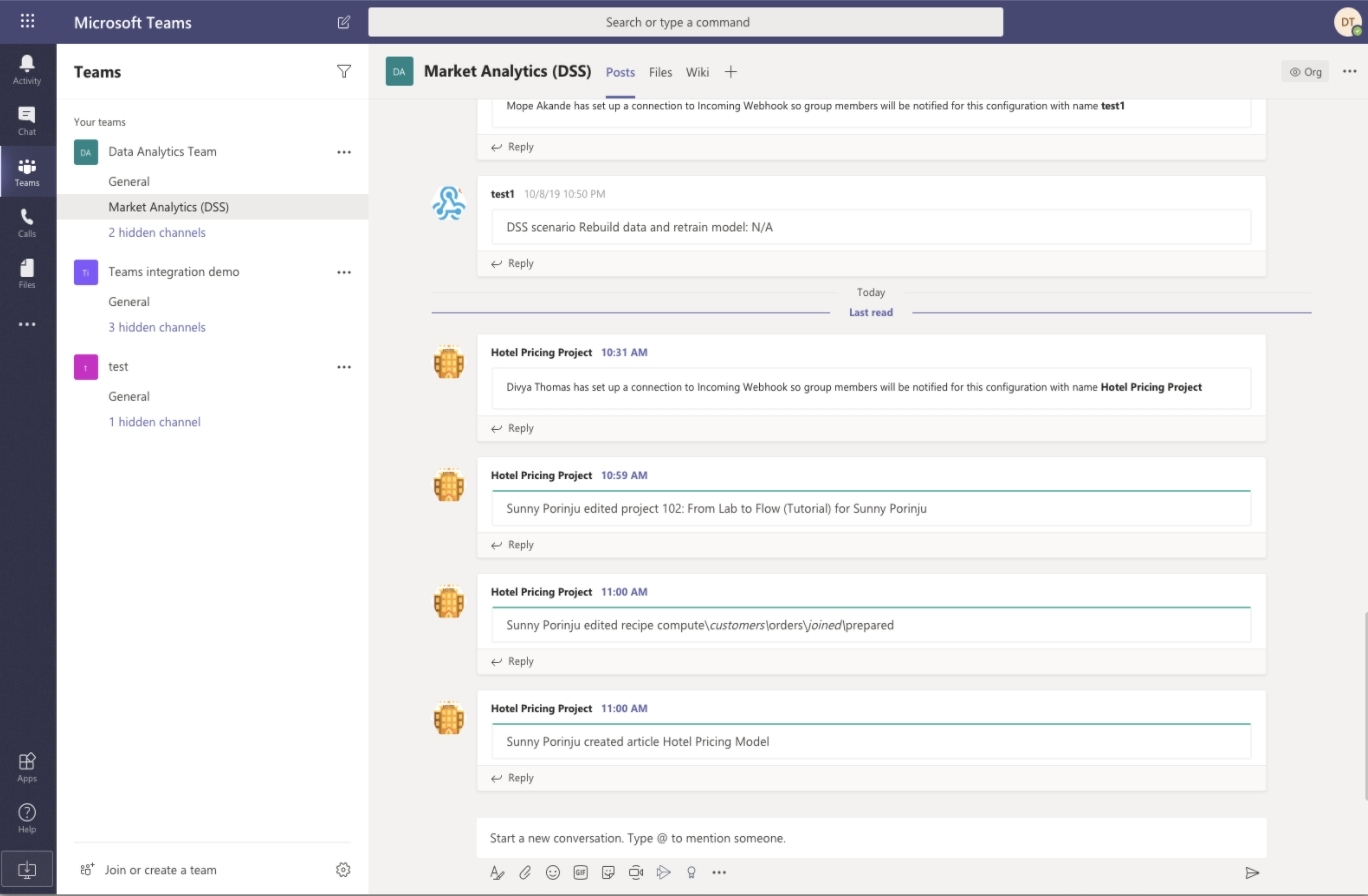Click the search or type a command box
This screenshot has height=896, width=1368.
tap(685, 22)
